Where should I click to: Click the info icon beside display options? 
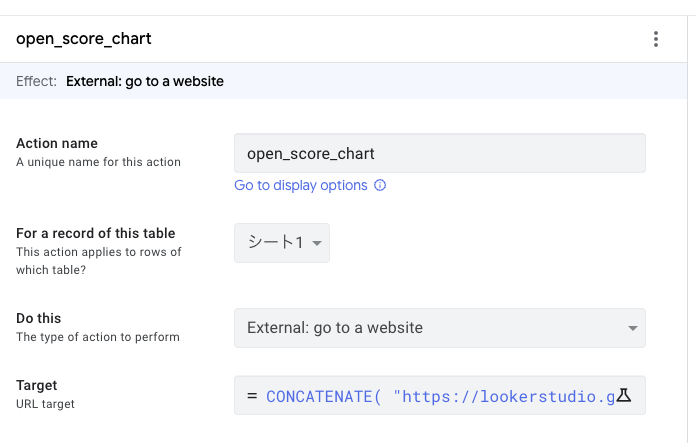pyautogui.click(x=380, y=185)
